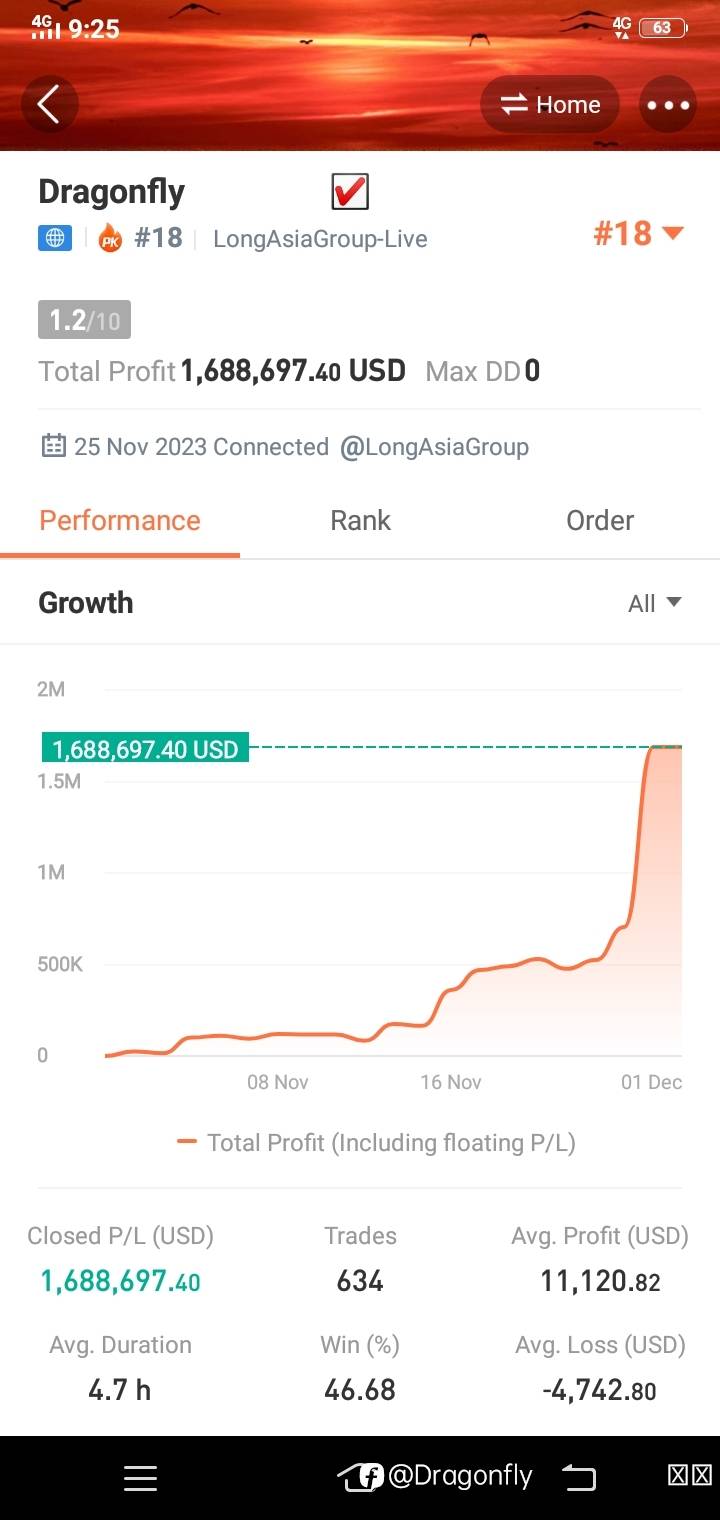
Task: Toggle the red checkmark box beside Dragonfly
Action: pyautogui.click(x=350, y=191)
